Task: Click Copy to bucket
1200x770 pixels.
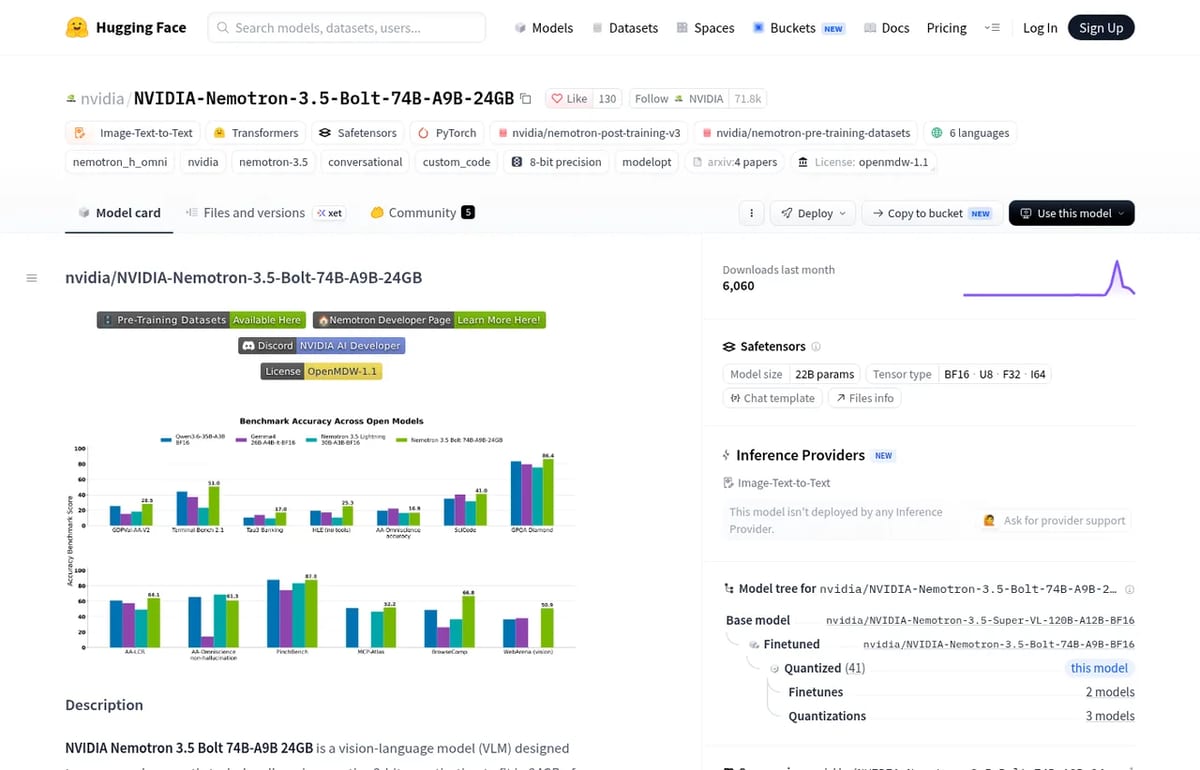Action: pos(931,213)
